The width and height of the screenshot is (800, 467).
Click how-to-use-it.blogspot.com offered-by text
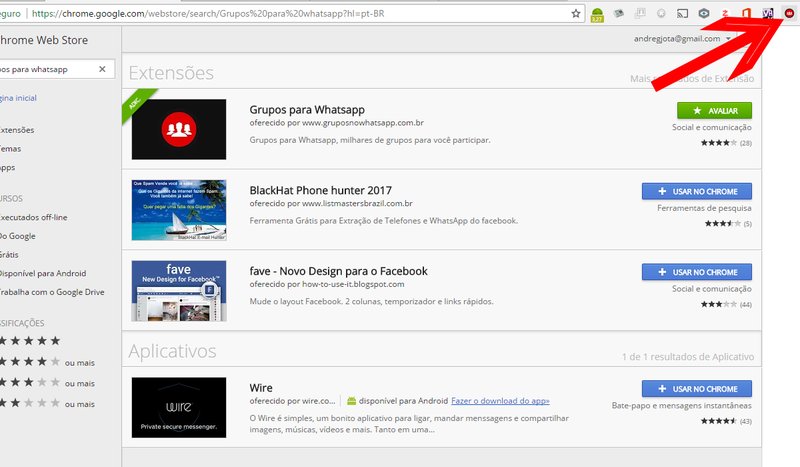pos(353,284)
